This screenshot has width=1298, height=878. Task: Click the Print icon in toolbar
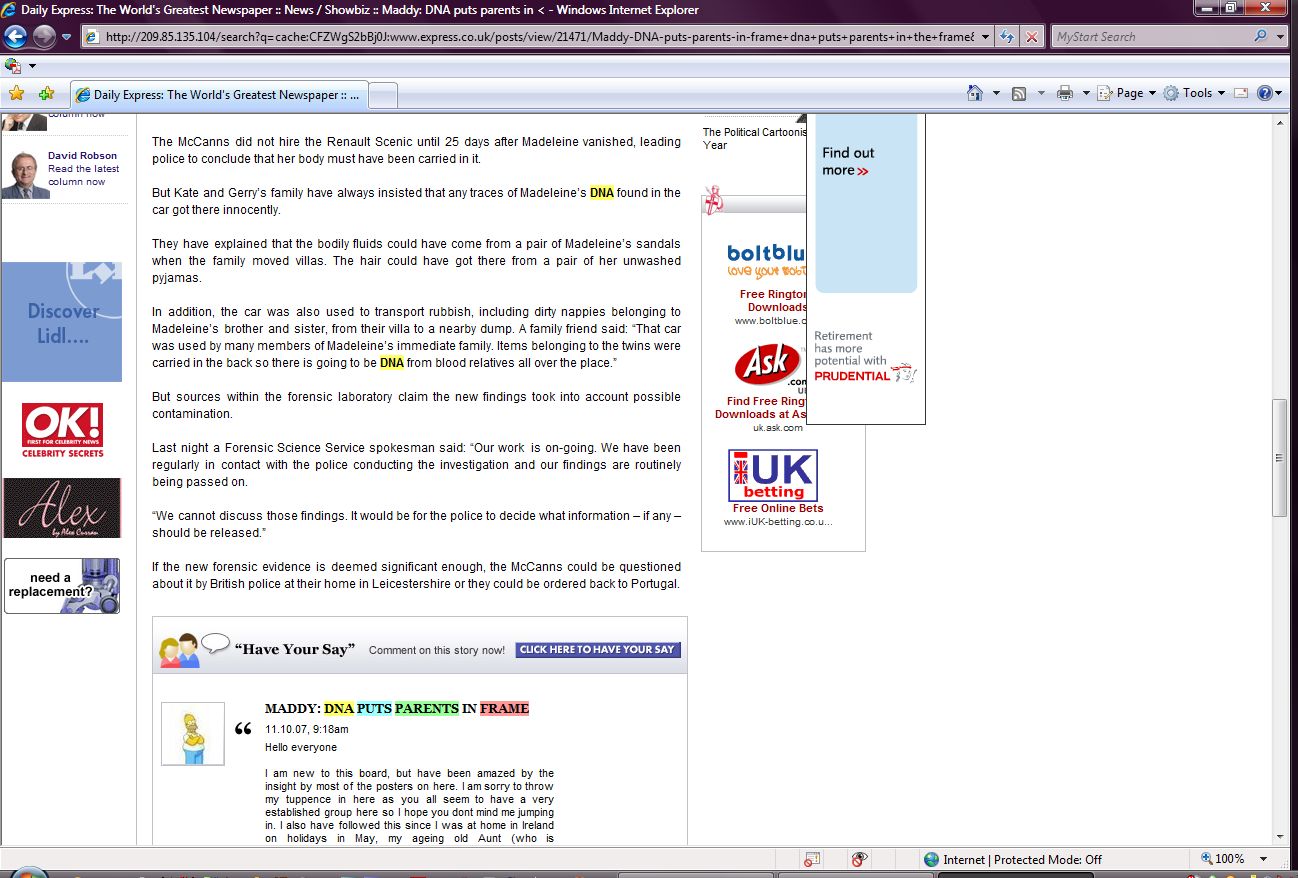point(1065,93)
